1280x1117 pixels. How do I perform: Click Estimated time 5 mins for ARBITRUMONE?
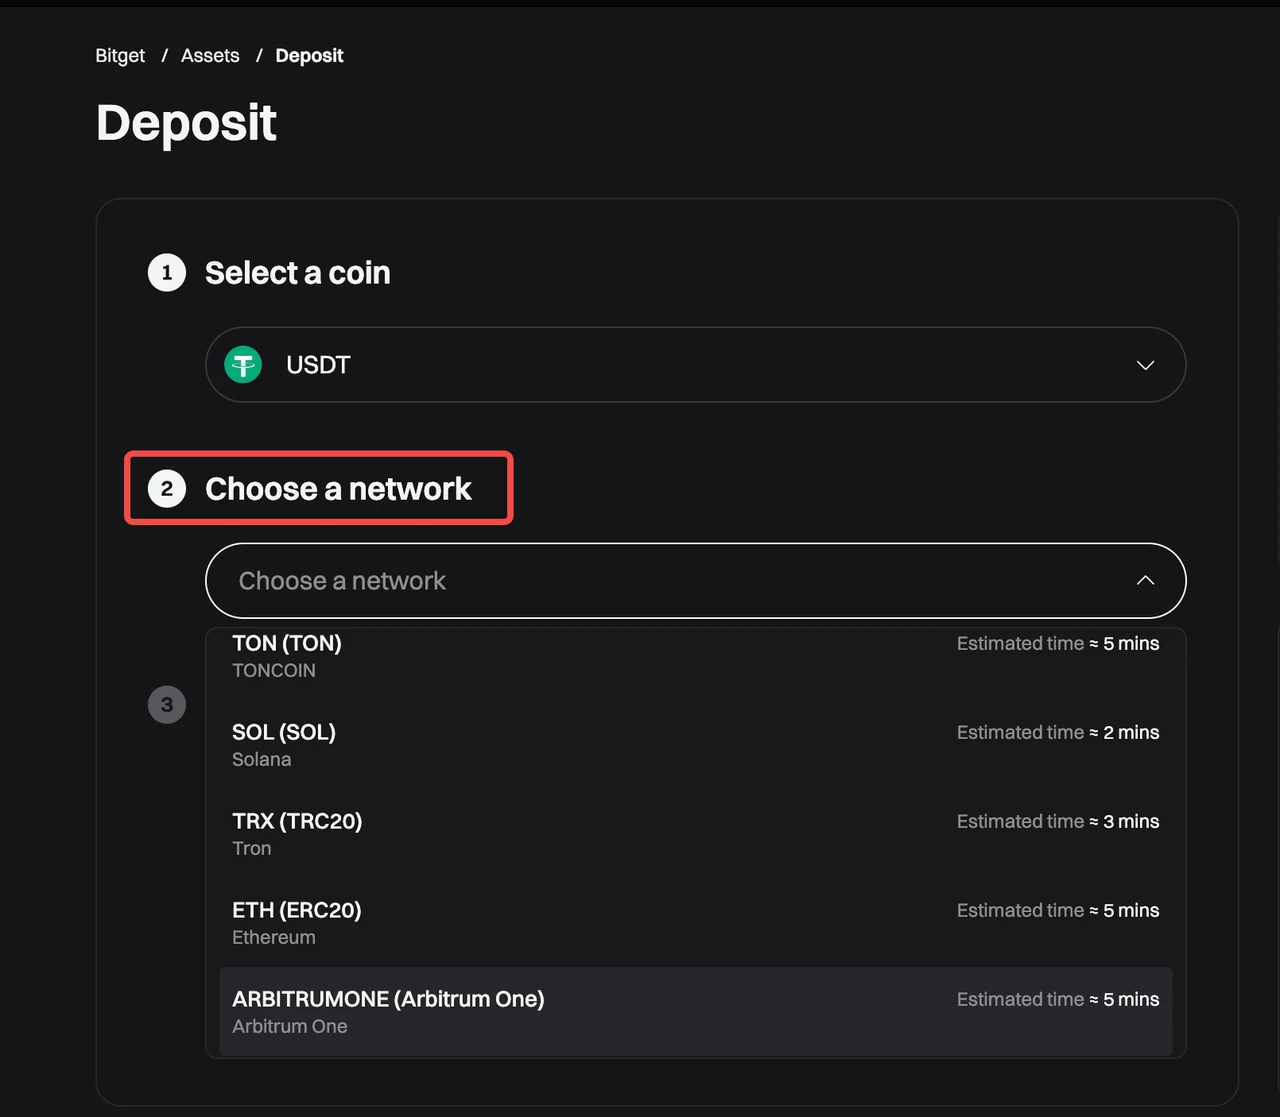coord(1058,1000)
